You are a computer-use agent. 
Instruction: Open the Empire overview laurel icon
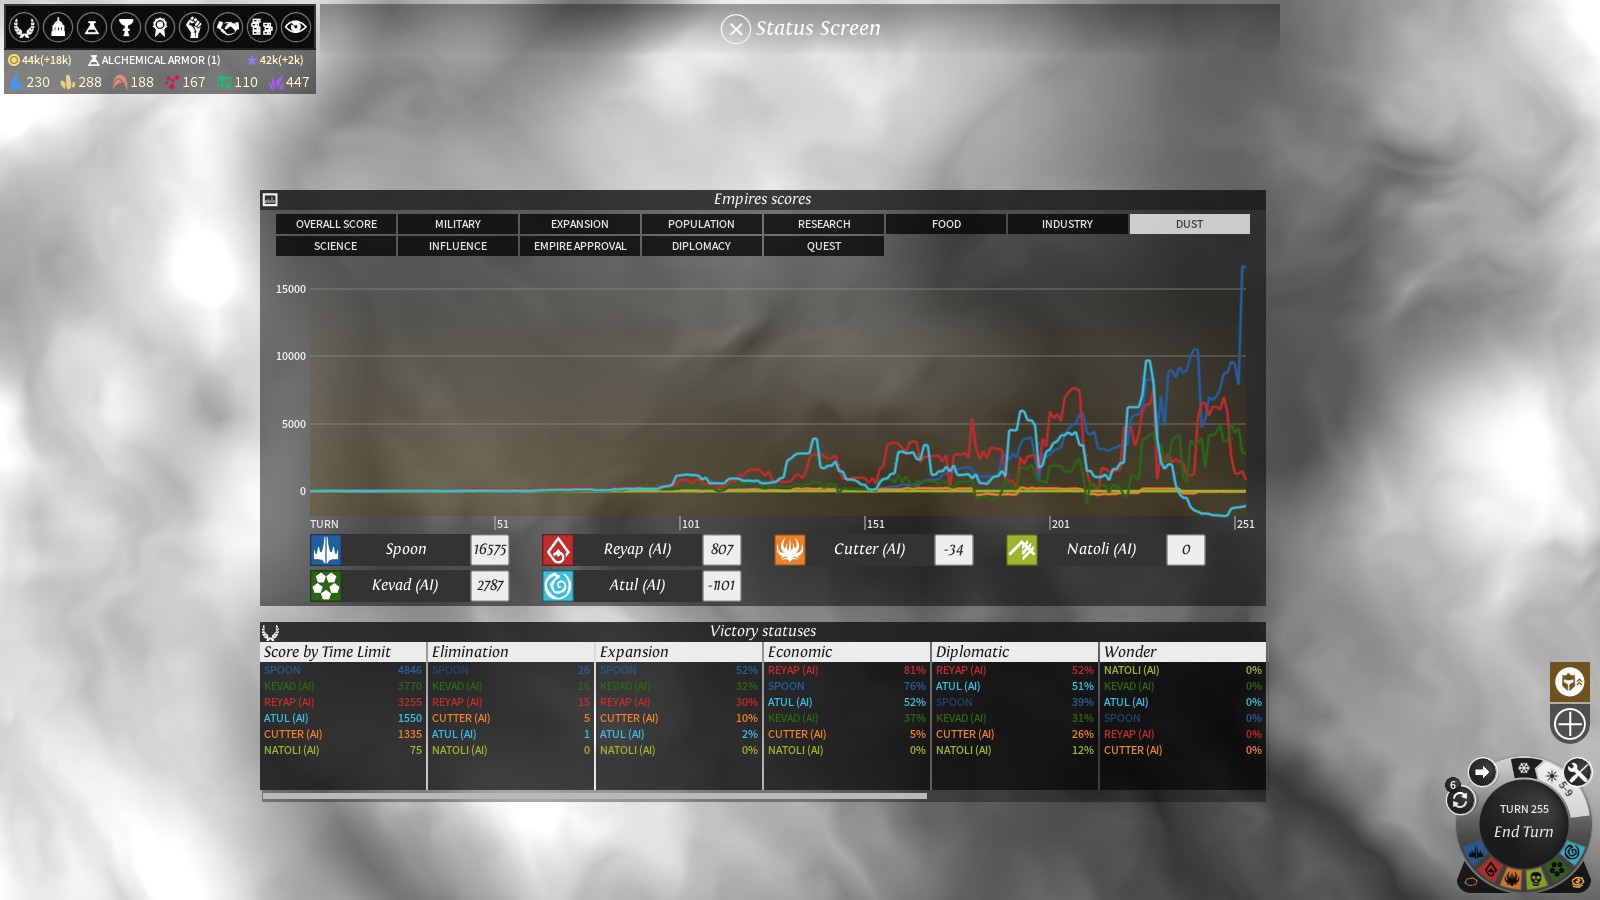[x=24, y=27]
